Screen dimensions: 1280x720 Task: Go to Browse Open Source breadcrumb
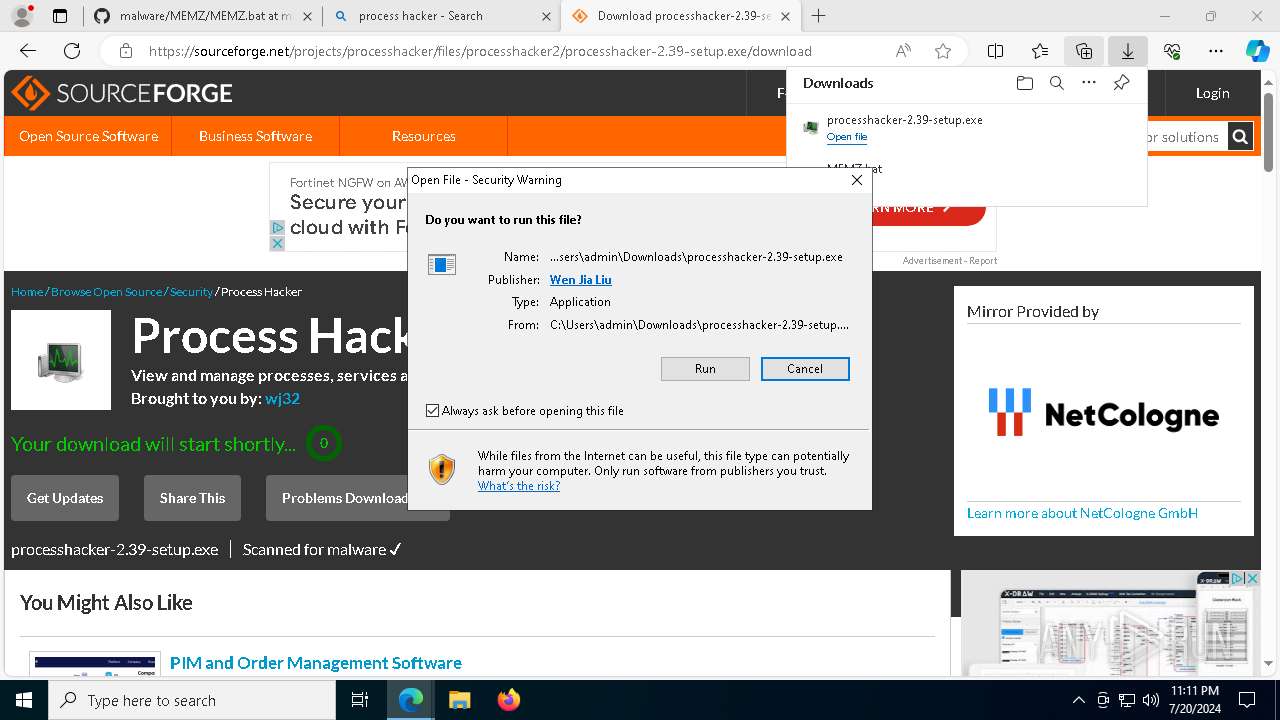point(106,292)
